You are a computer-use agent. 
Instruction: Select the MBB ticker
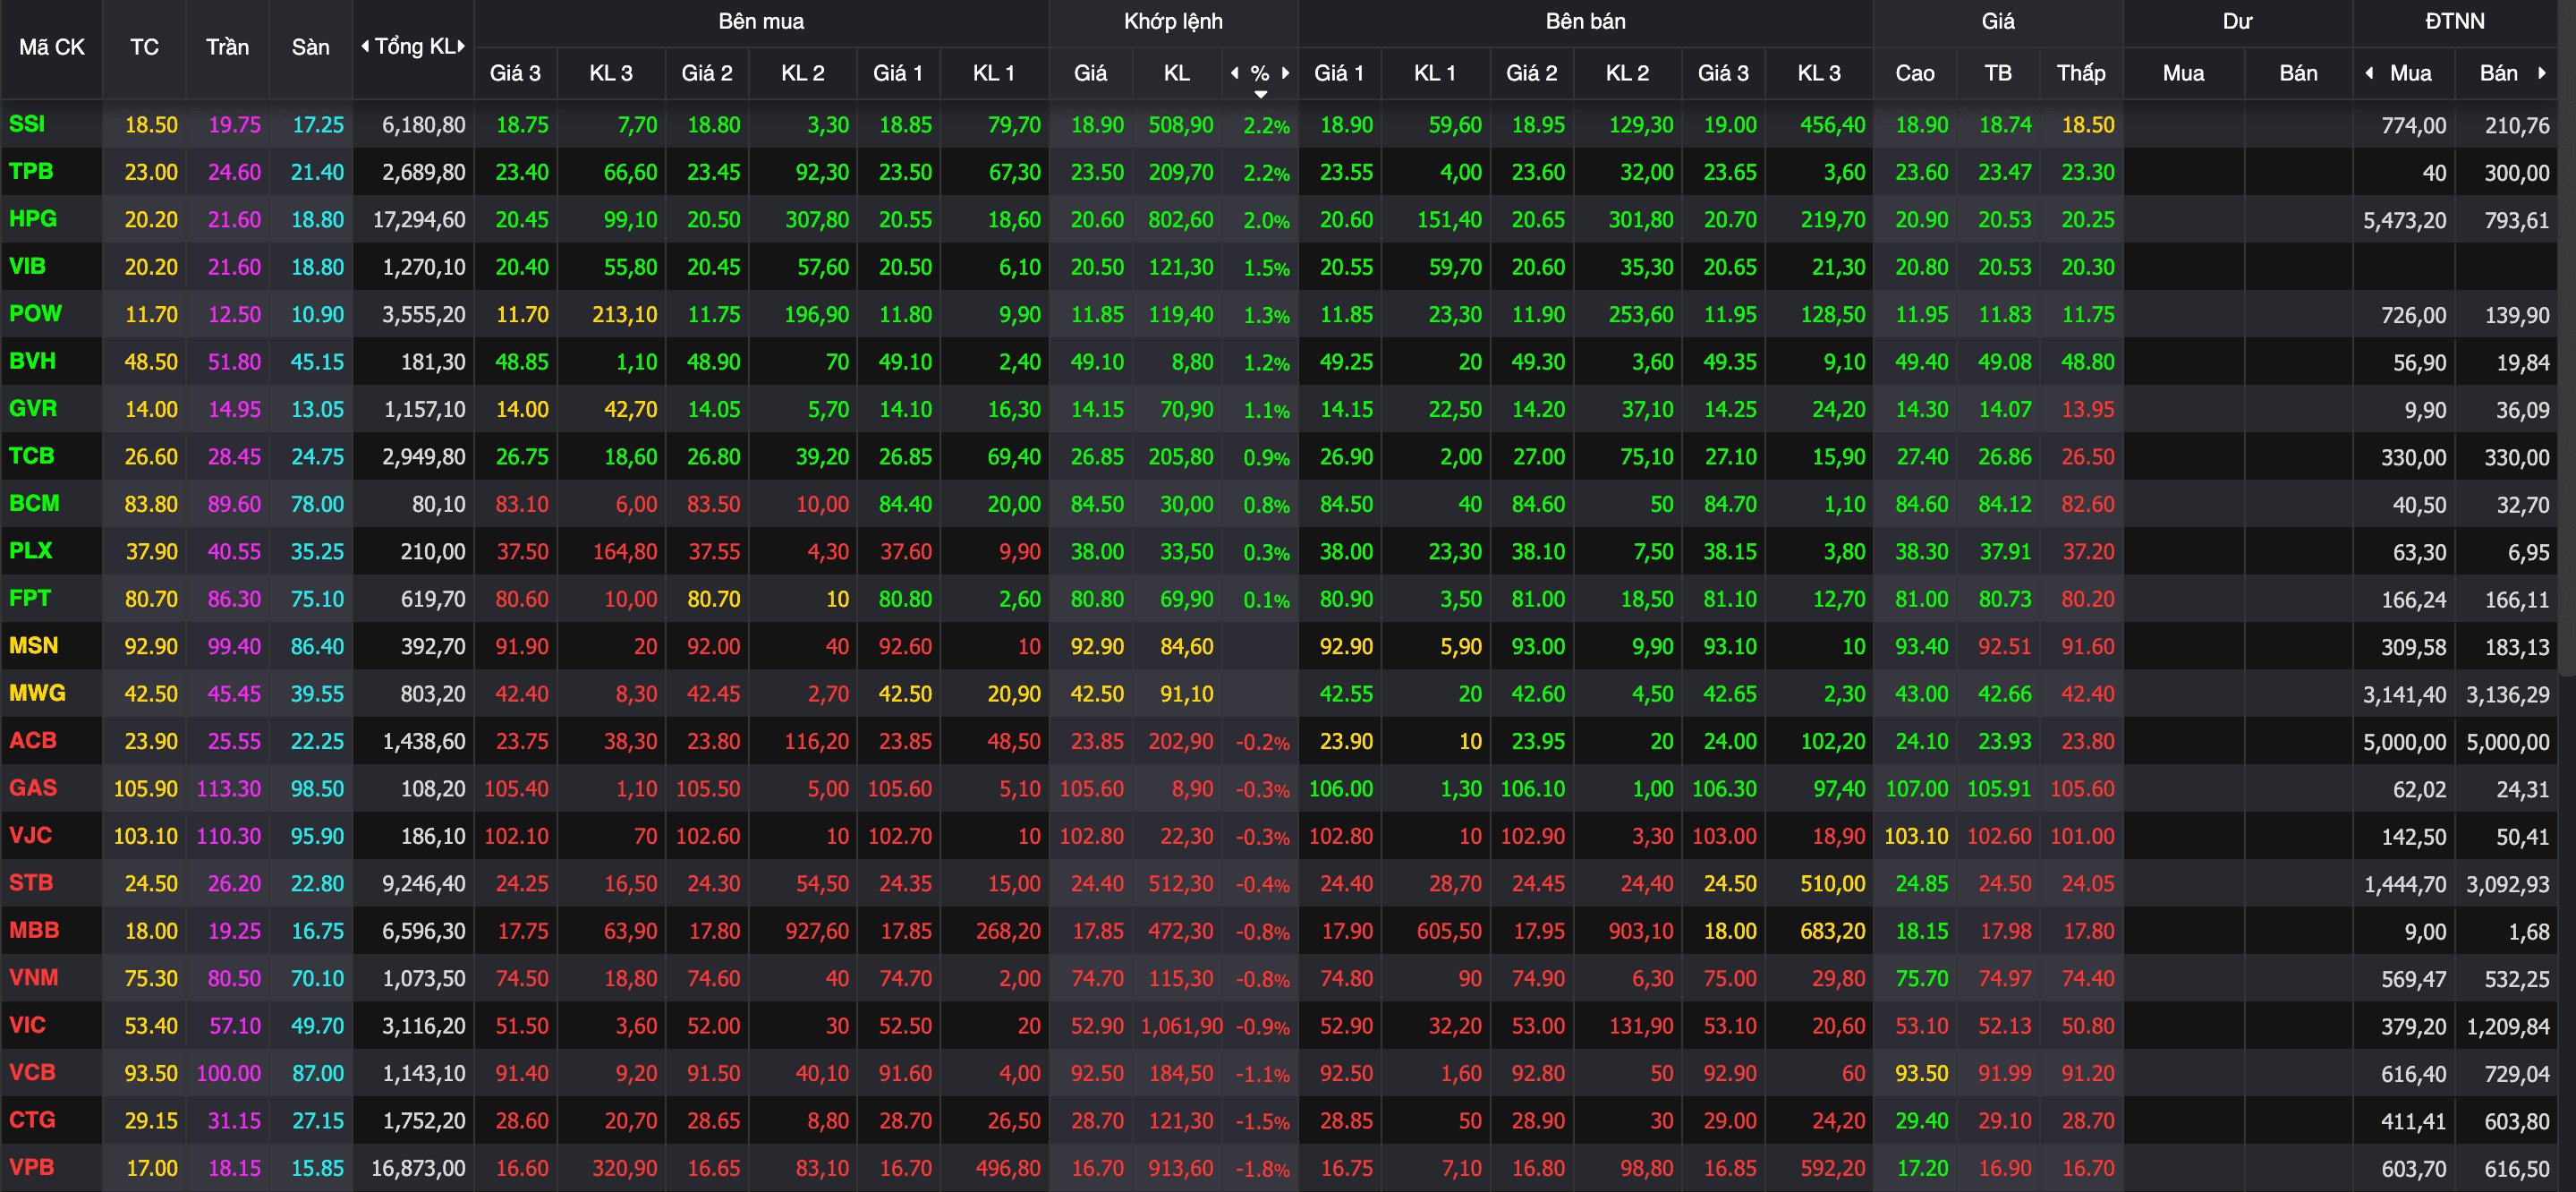[x=34, y=930]
